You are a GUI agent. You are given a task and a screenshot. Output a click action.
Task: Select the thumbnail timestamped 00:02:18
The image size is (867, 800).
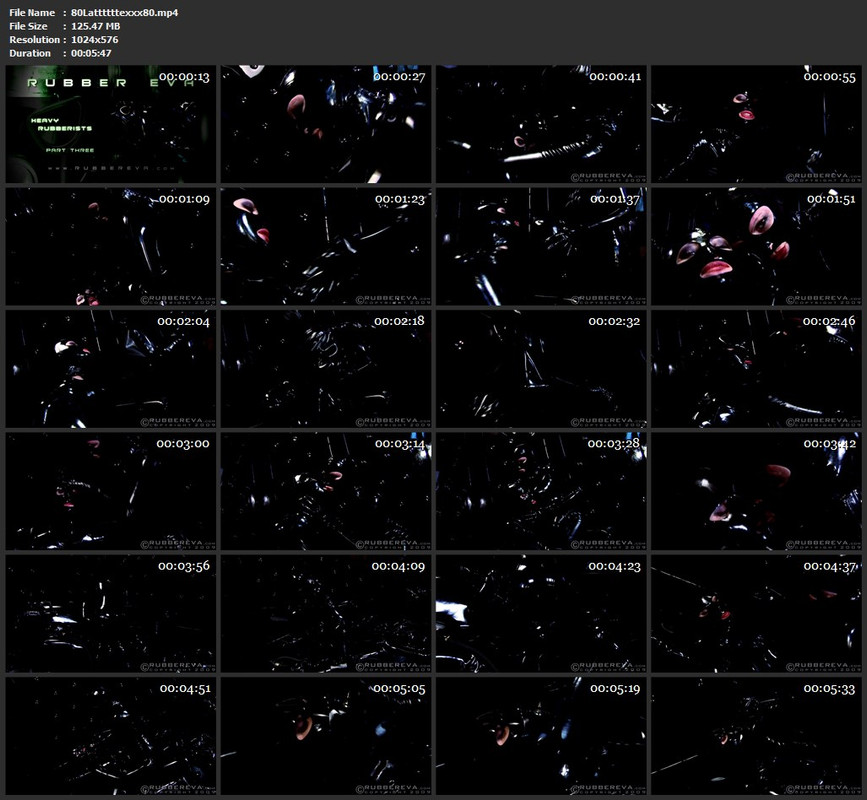(x=326, y=369)
